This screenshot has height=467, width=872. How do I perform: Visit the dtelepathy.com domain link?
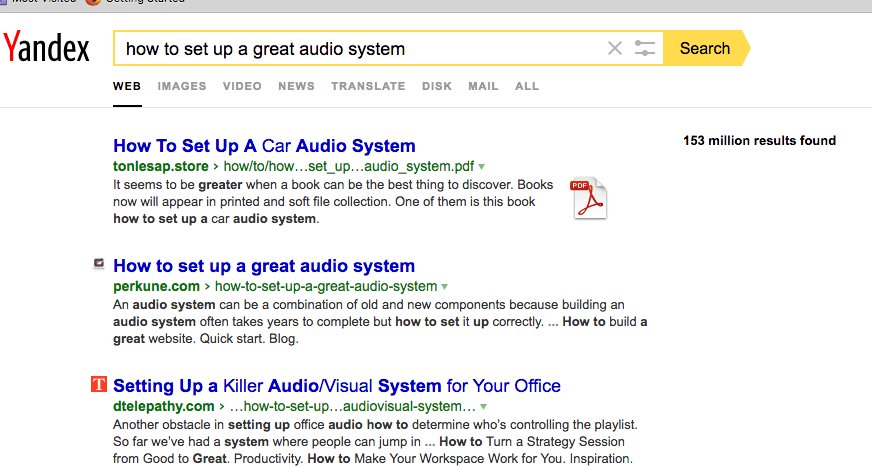[x=164, y=406]
